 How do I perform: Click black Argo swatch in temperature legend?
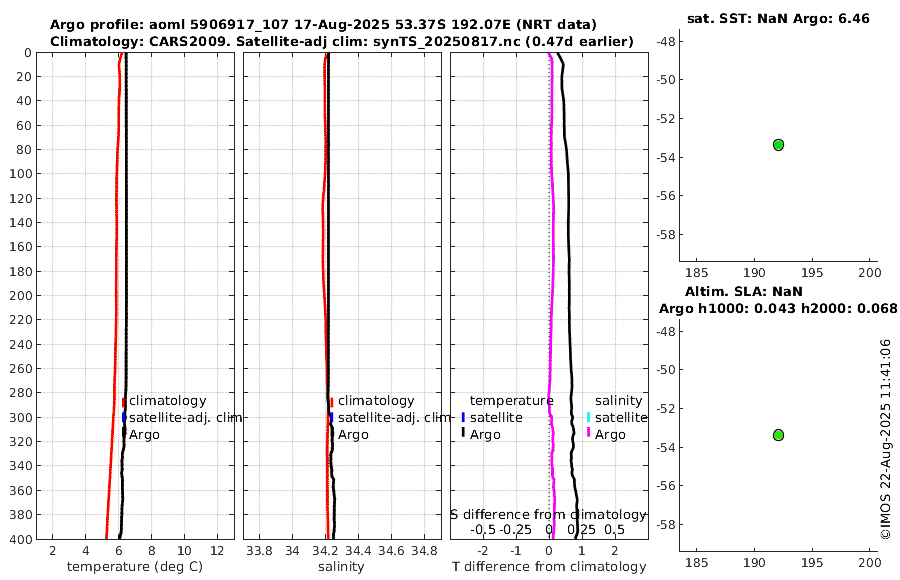(x=123, y=434)
